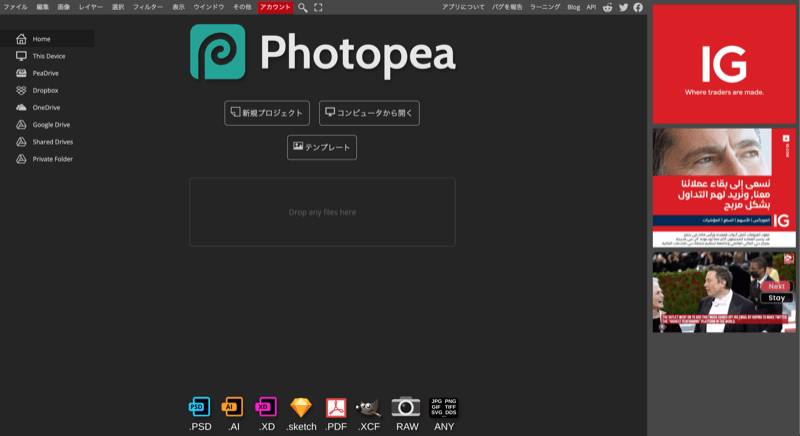
Task: Click the Photopea logo icon
Action: tap(218, 52)
